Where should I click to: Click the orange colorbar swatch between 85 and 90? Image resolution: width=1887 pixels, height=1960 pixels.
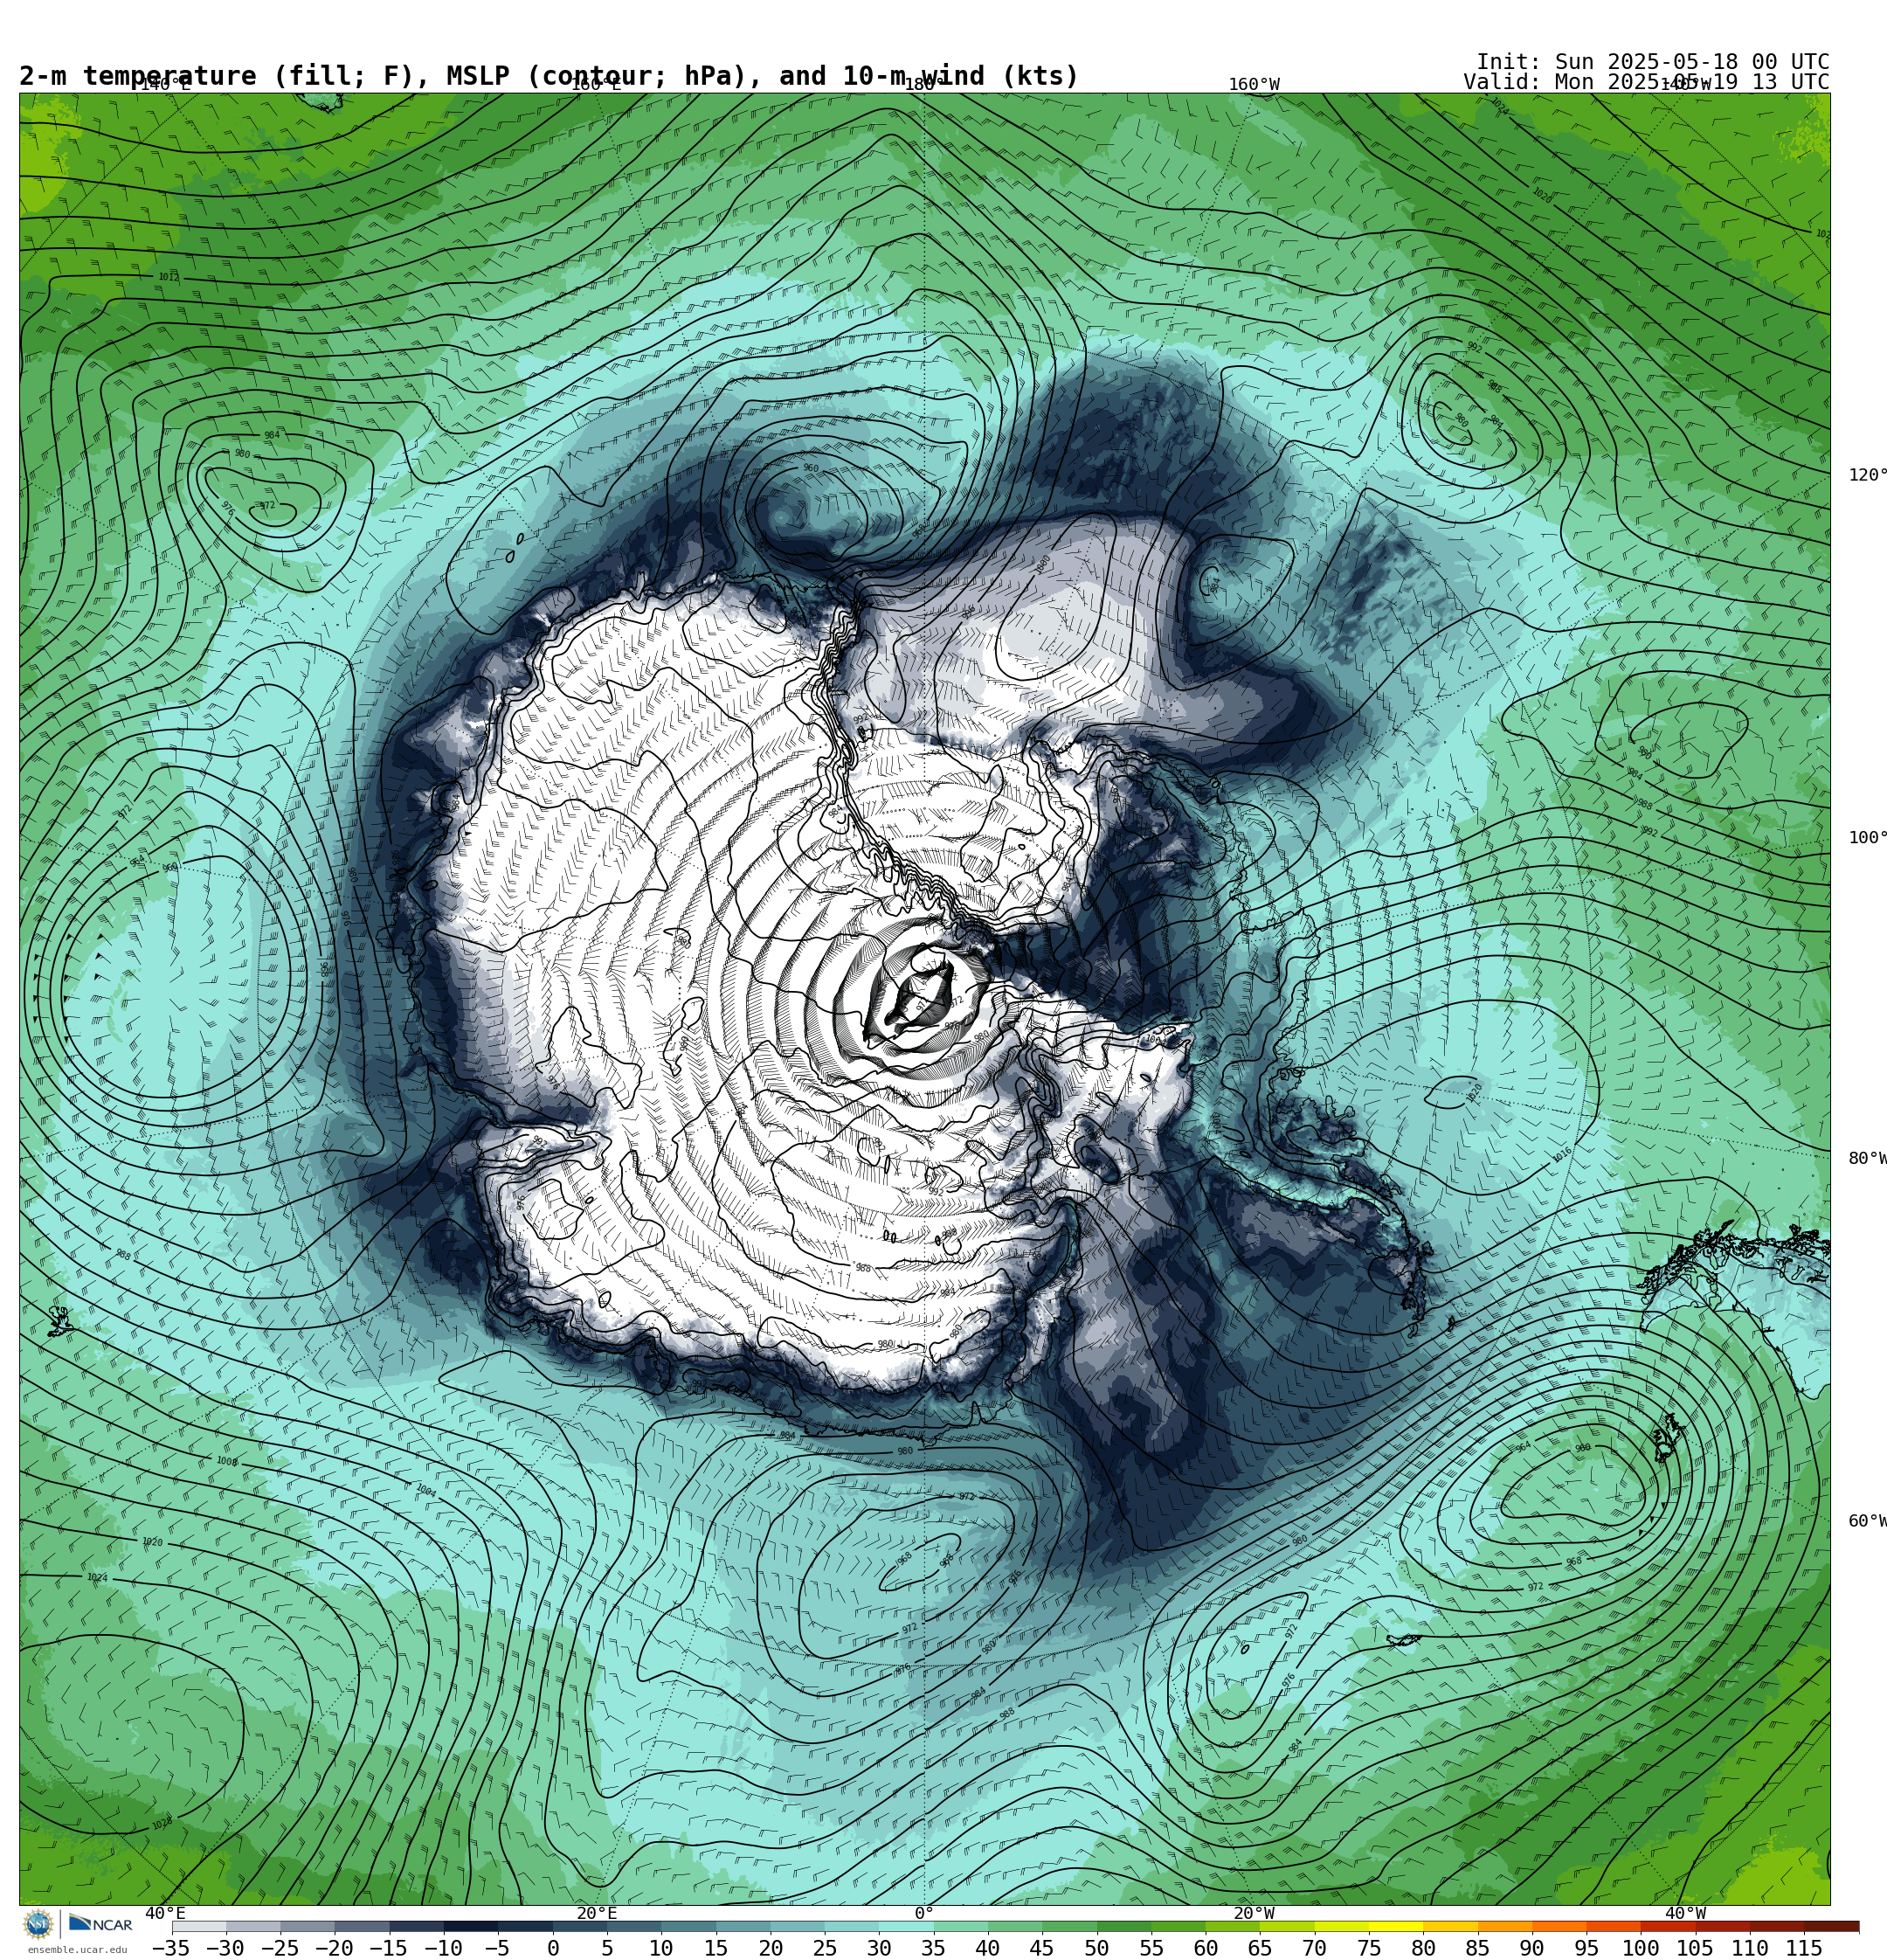1504,1926
